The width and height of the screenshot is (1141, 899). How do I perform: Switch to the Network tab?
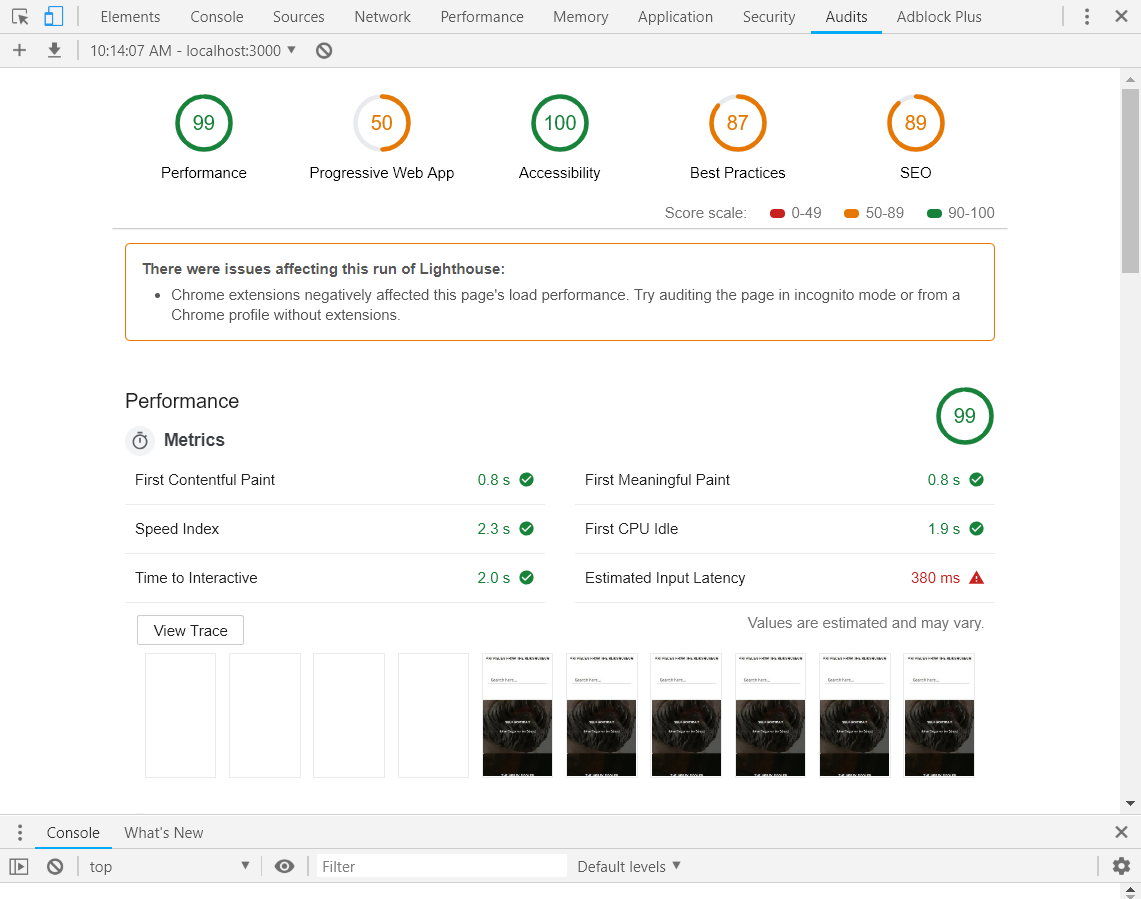point(382,17)
